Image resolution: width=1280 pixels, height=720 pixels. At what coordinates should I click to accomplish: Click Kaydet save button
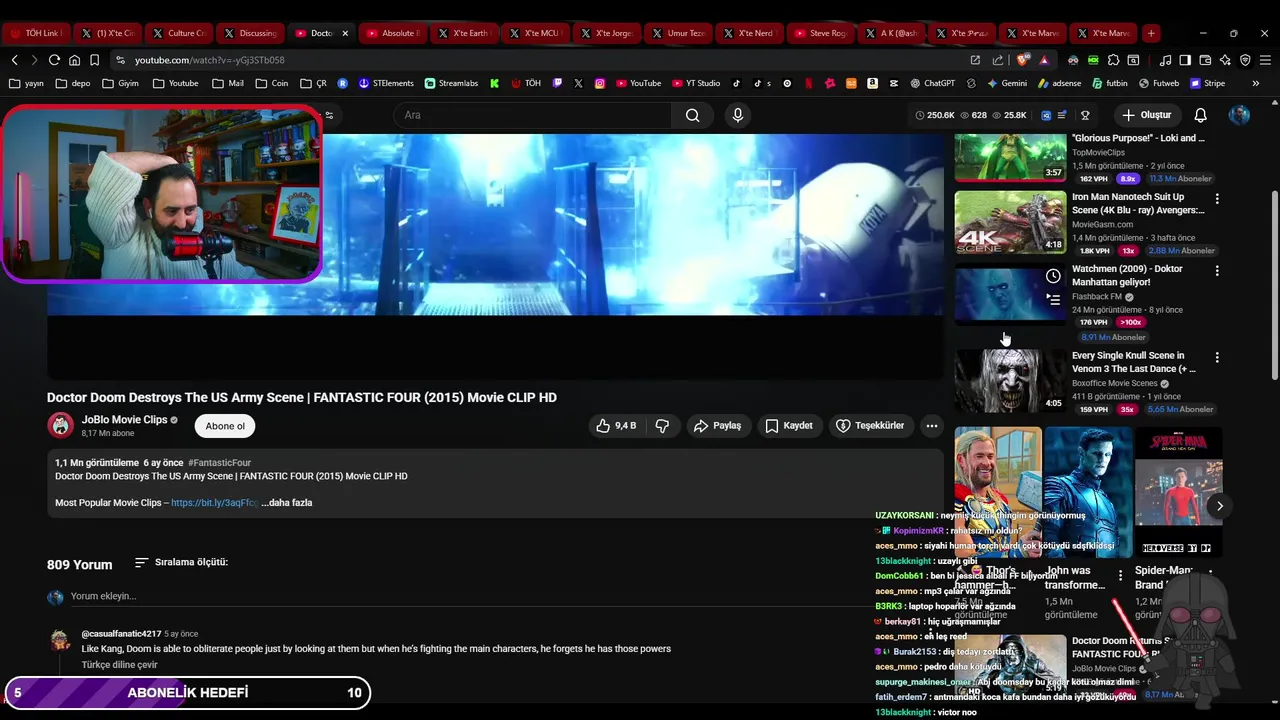(788, 426)
